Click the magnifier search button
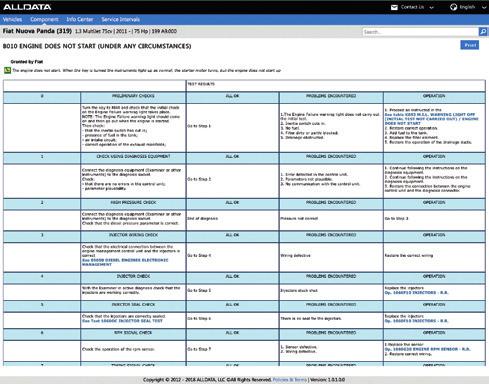The image size is (489, 384). point(483,32)
